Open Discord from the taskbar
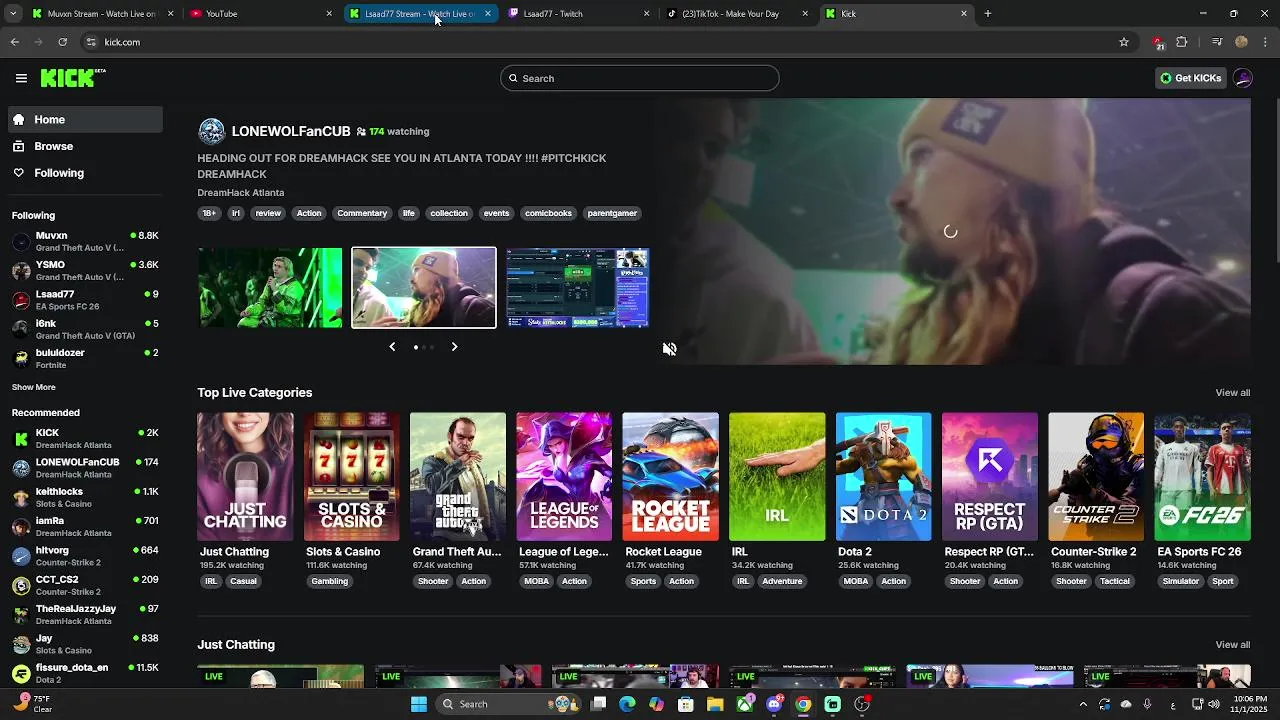The image size is (1280, 720). [x=774, y=704]
